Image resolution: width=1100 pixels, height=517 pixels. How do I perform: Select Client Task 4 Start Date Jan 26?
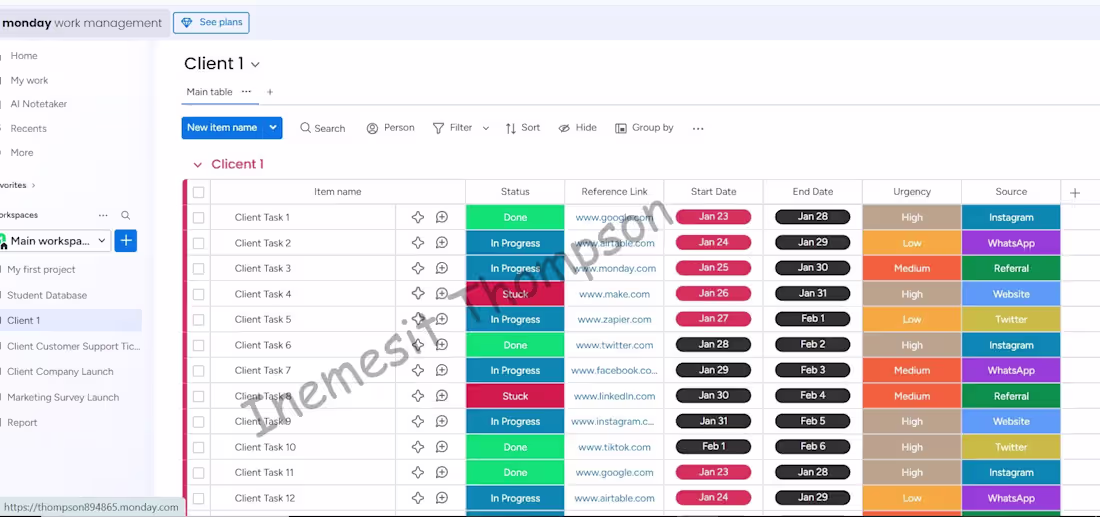point(713,293)
